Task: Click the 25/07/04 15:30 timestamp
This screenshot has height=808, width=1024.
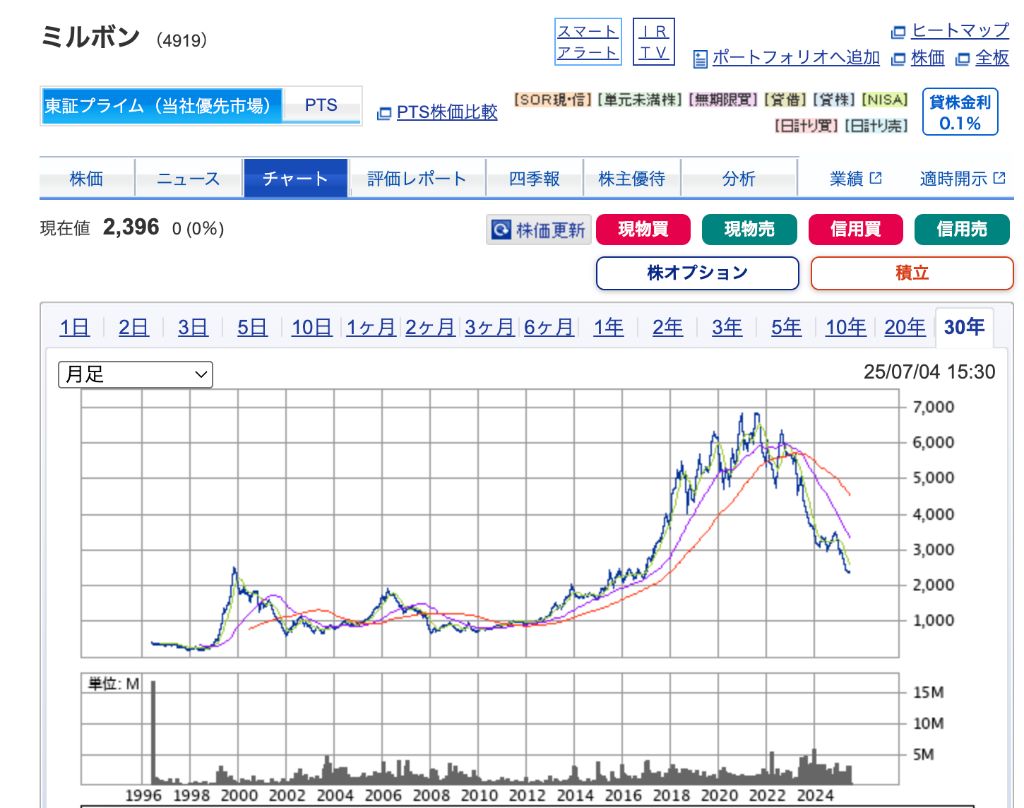Action: pos(929,372)
